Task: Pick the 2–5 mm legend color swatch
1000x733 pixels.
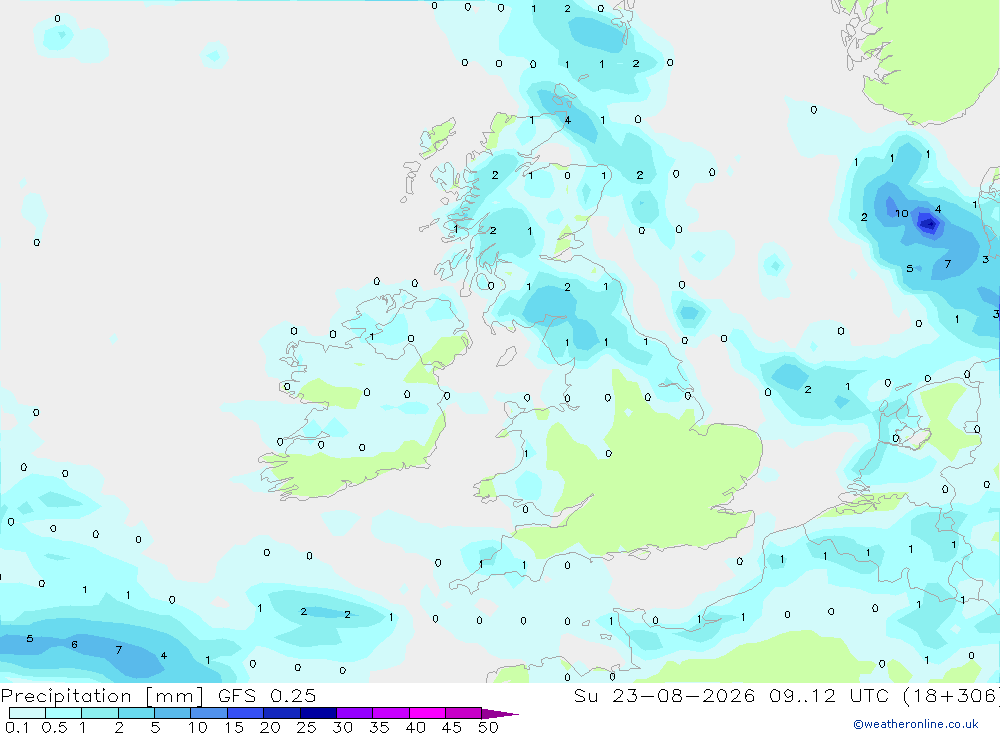Action: click(136, 713)
